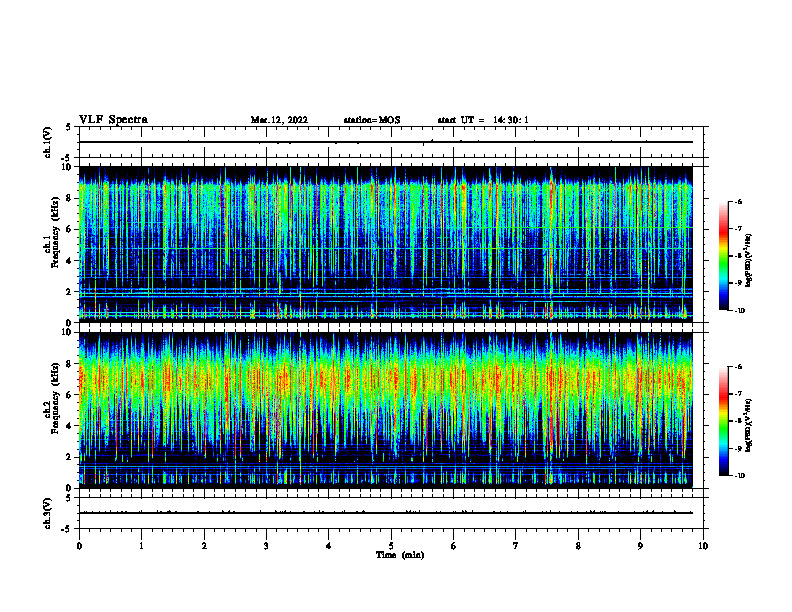
Task: Click the time axis tick label "0"
Action: [79, 546]
